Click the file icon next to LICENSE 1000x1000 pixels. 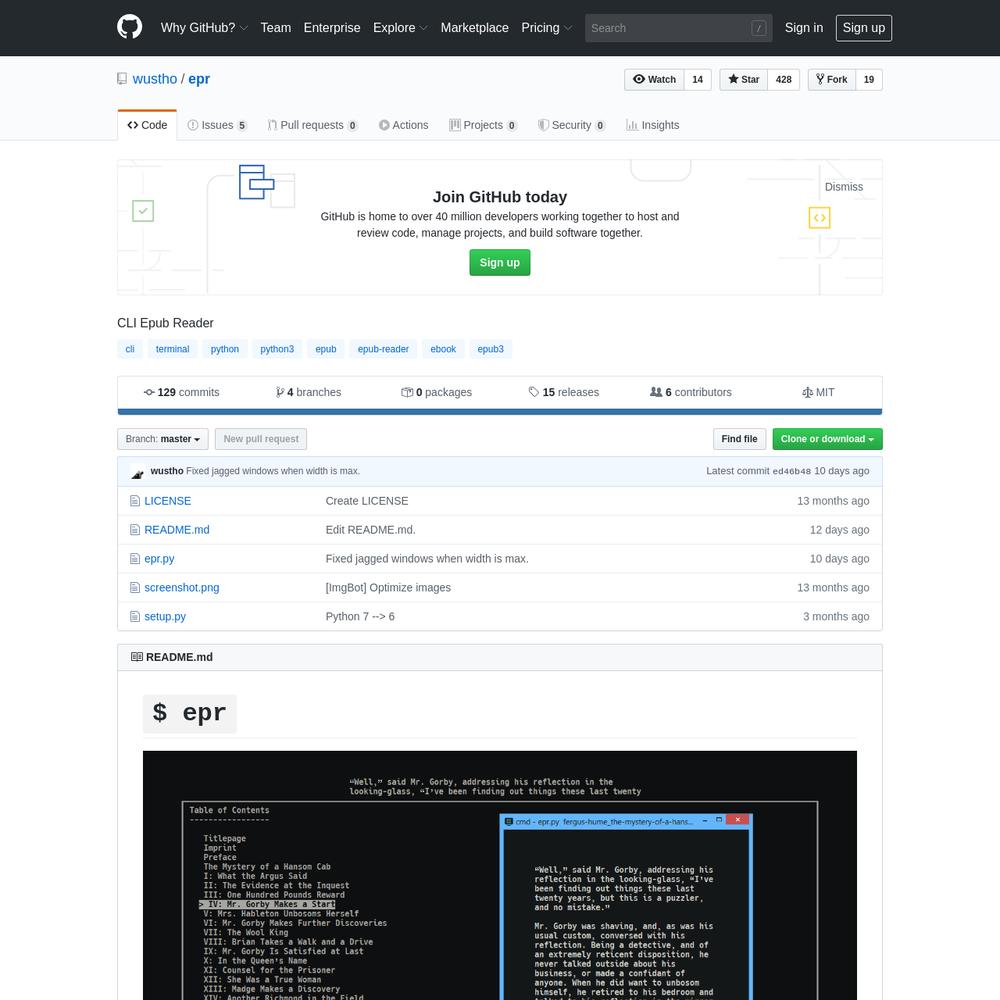[135, 501]
